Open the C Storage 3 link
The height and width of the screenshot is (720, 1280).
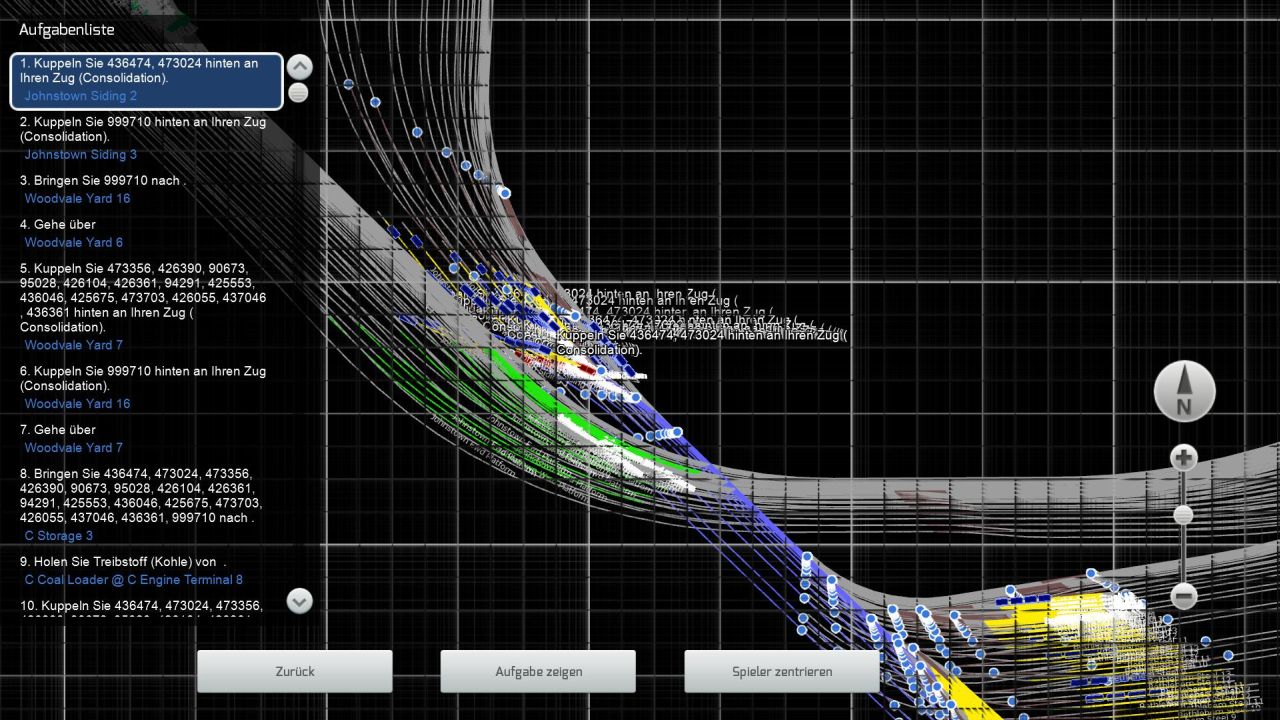click(x=59, y=536)
